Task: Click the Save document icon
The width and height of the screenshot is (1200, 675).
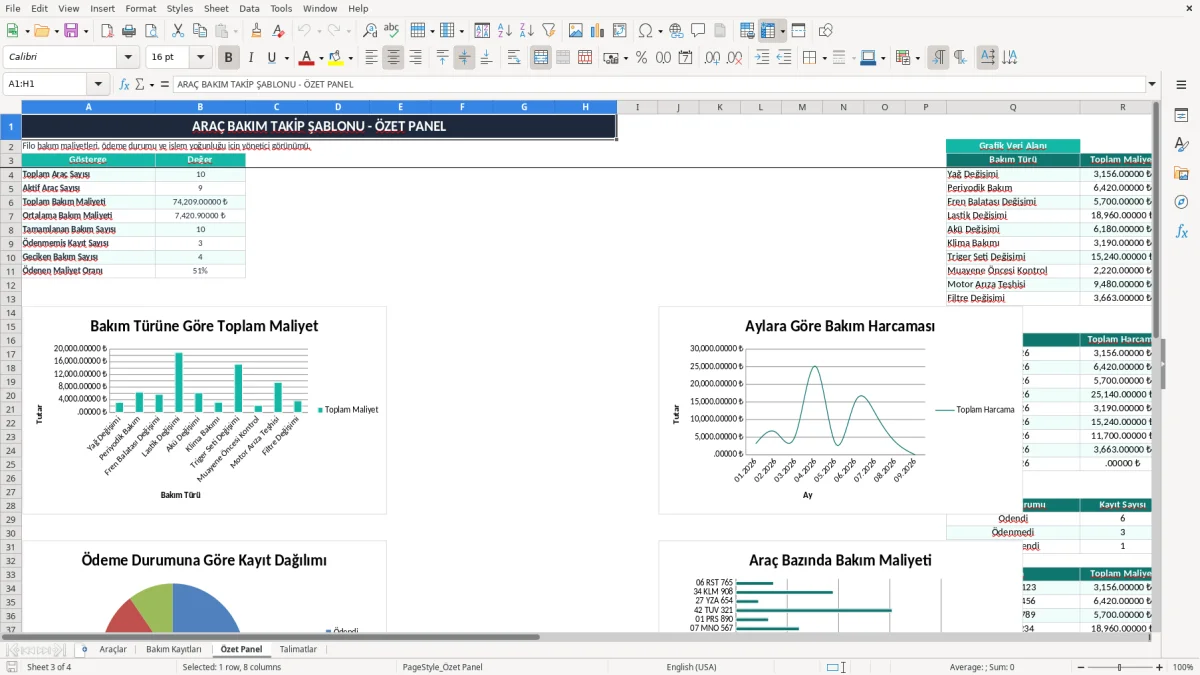Action: coord(71,31)
